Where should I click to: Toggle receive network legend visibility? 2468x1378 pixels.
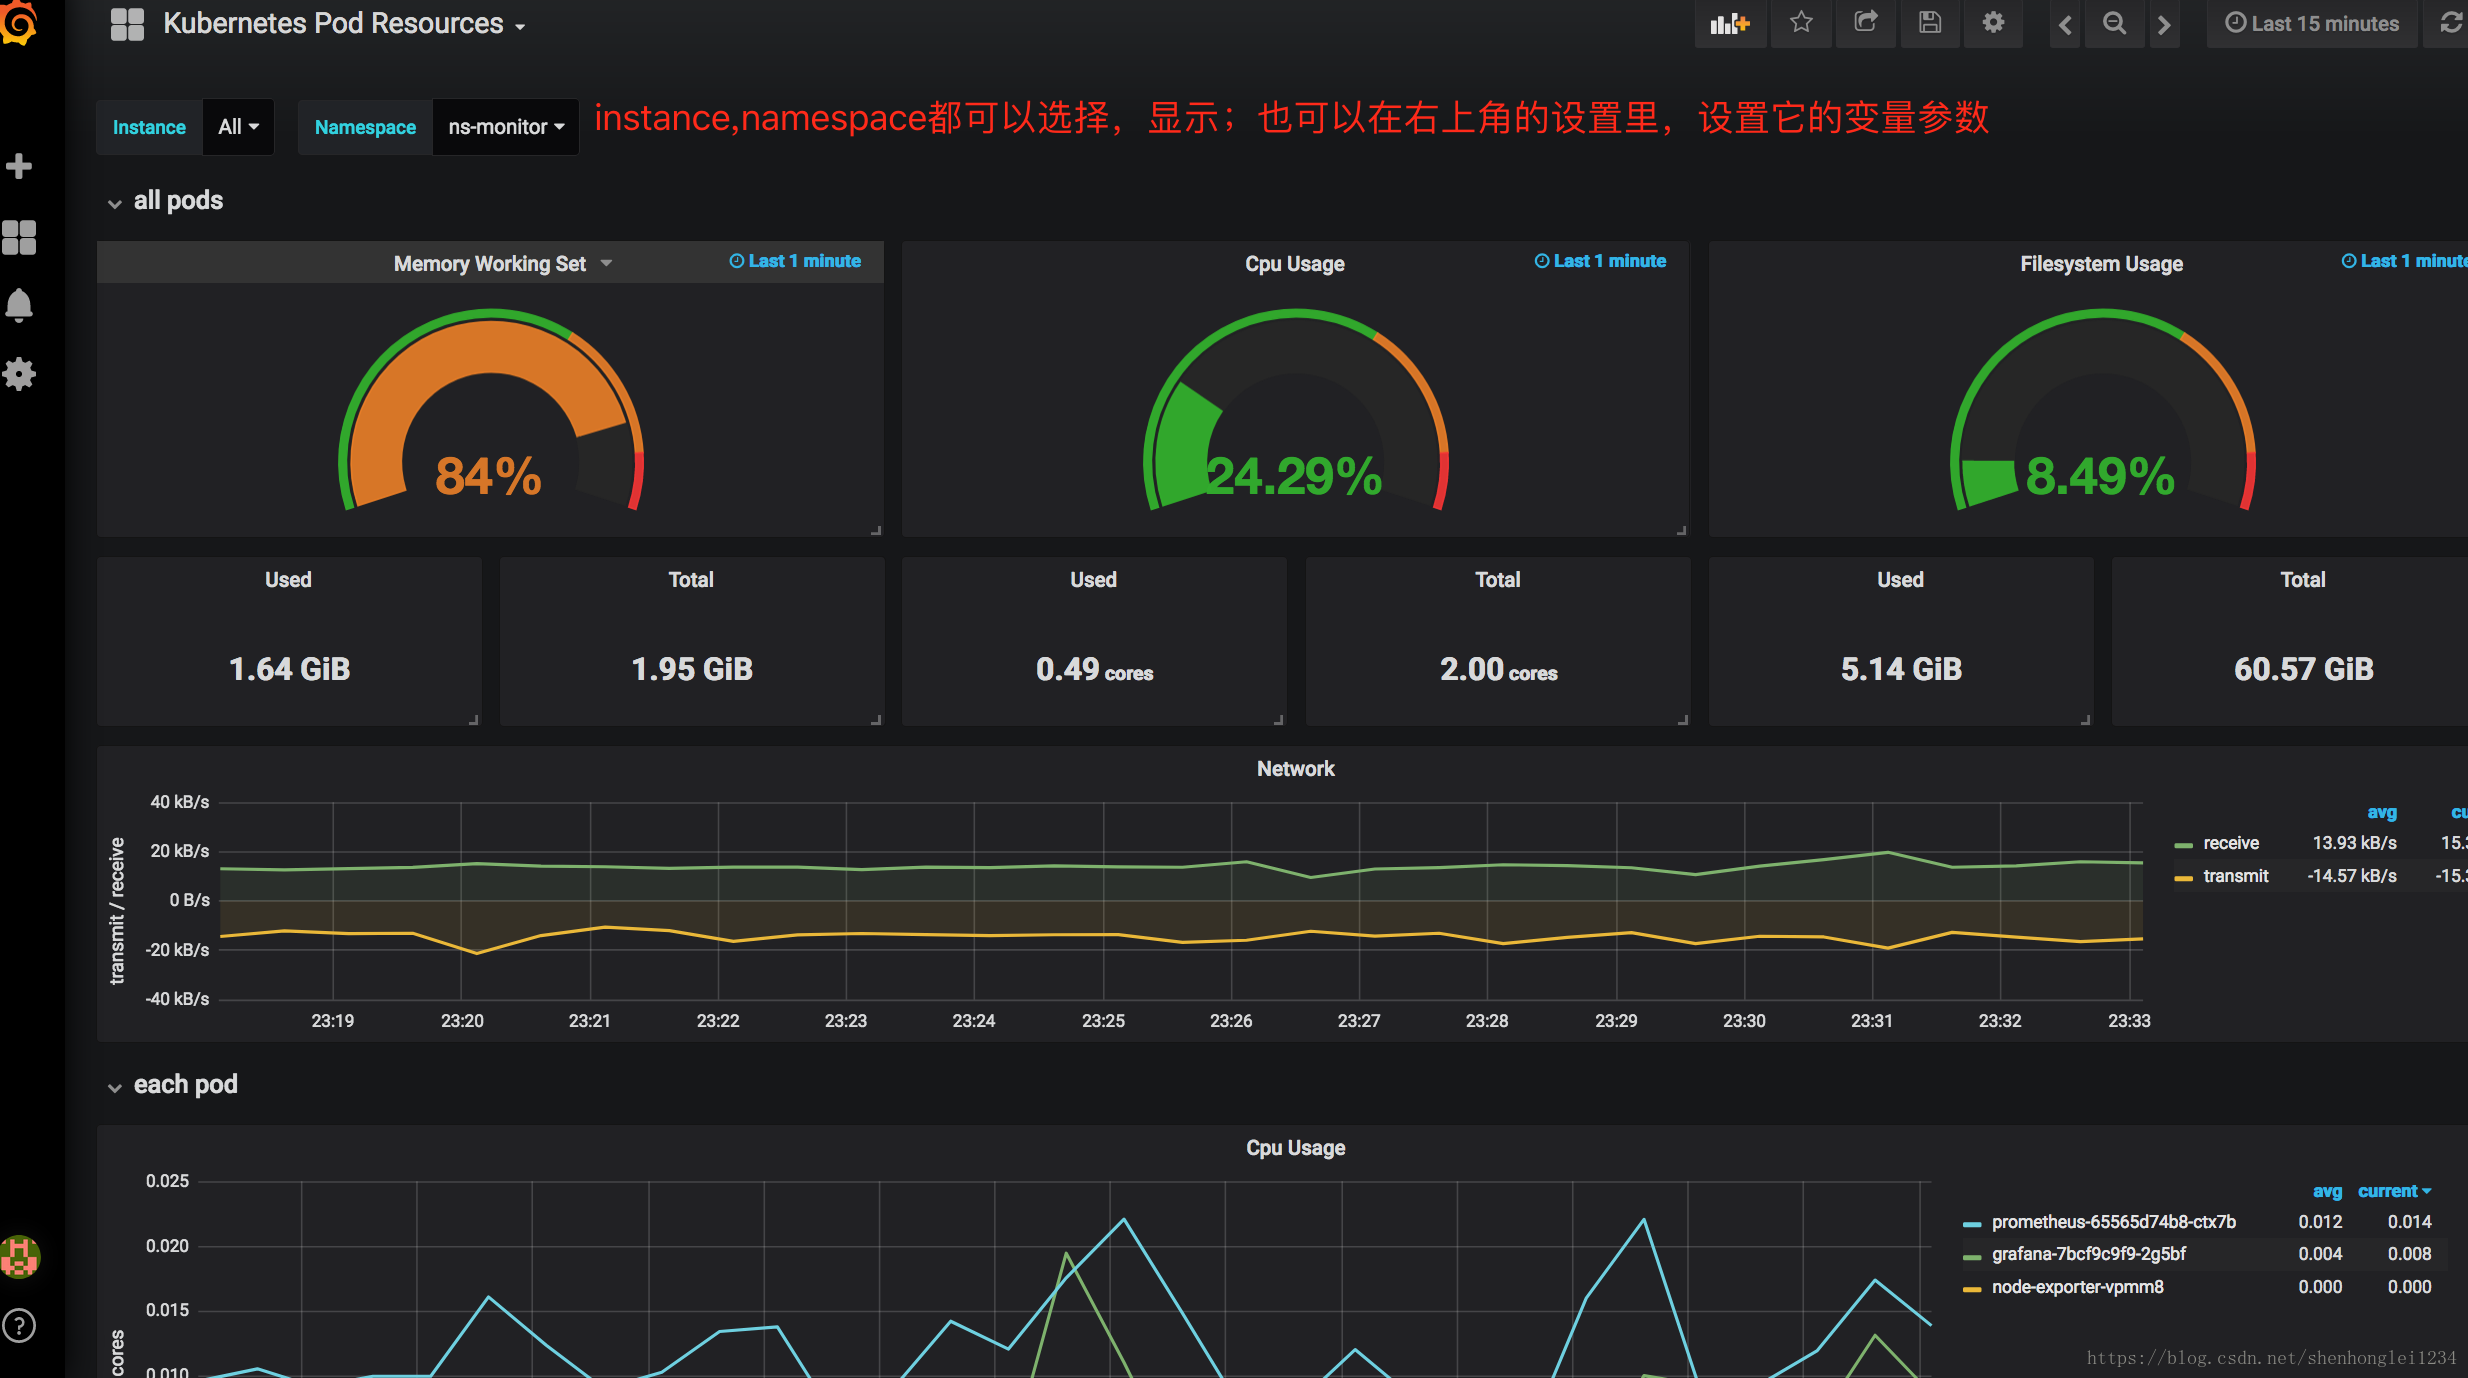[2219, 844]
